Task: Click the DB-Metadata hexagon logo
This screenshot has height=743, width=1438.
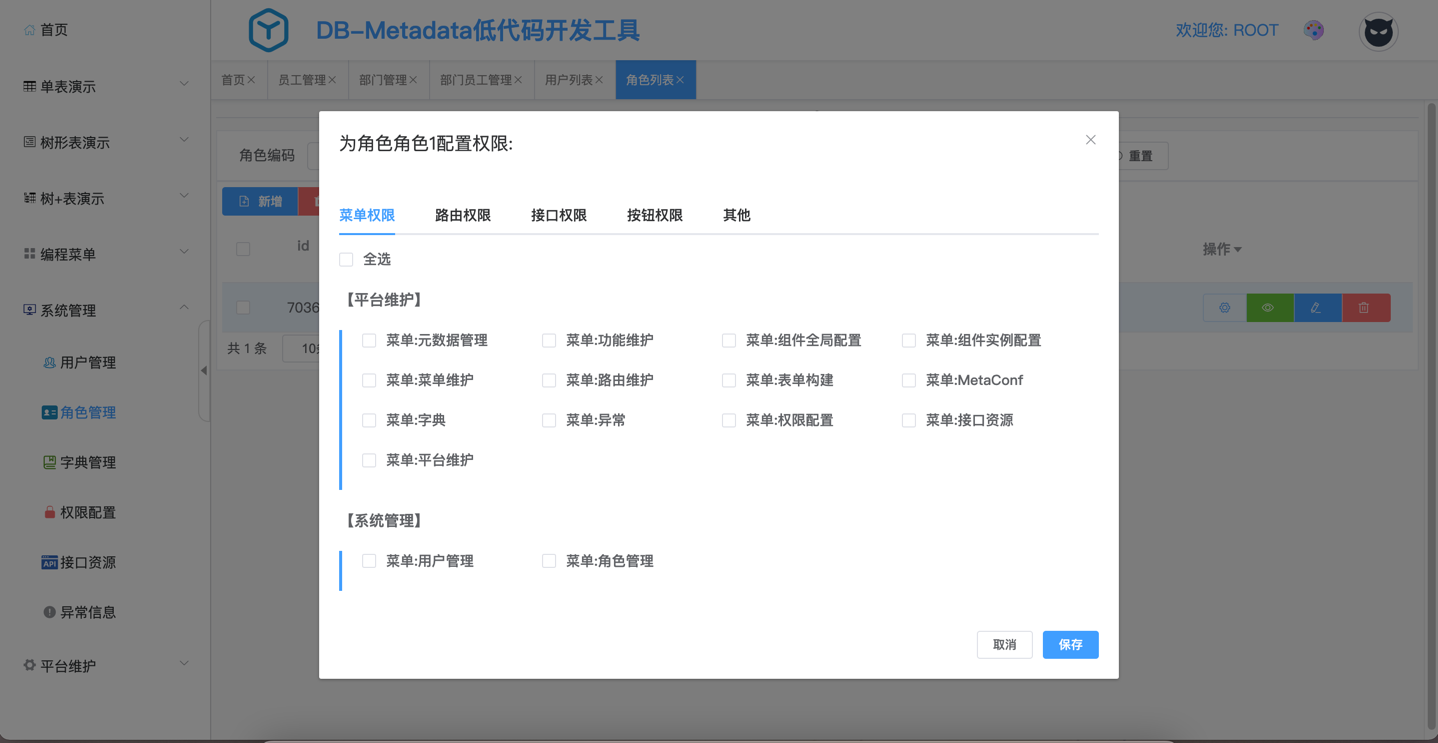Action: [268, 30]
